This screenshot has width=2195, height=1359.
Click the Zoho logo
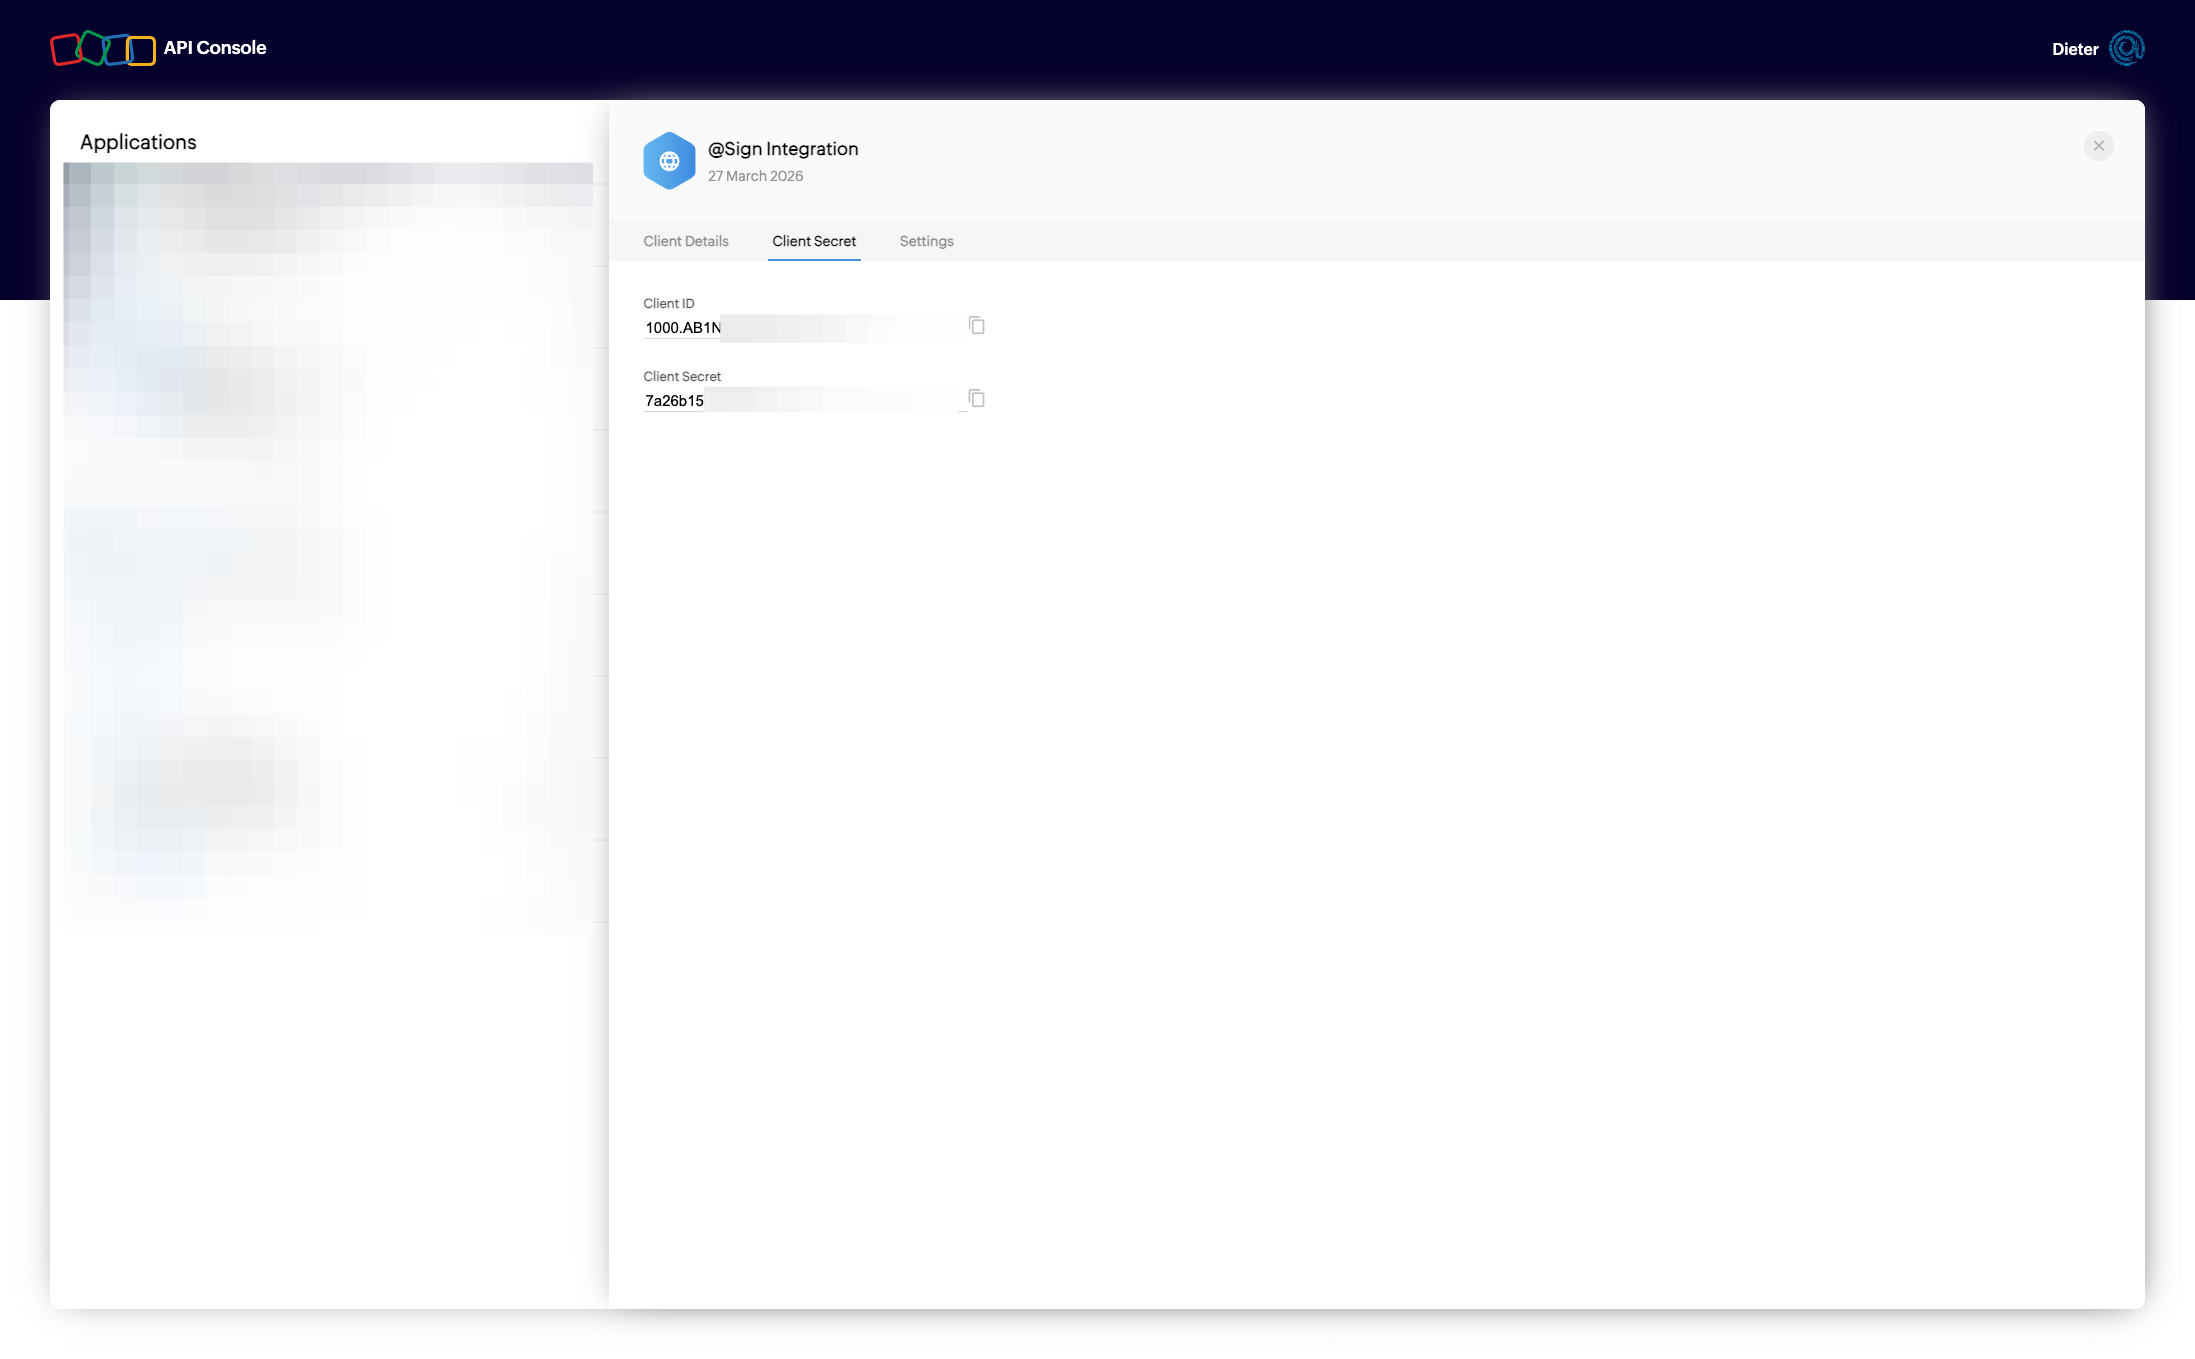[103, 48]
